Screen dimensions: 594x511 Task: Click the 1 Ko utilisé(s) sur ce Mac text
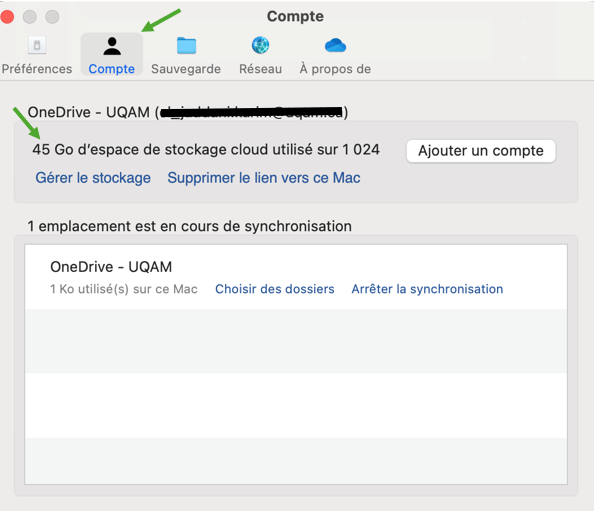pos(124,289)
